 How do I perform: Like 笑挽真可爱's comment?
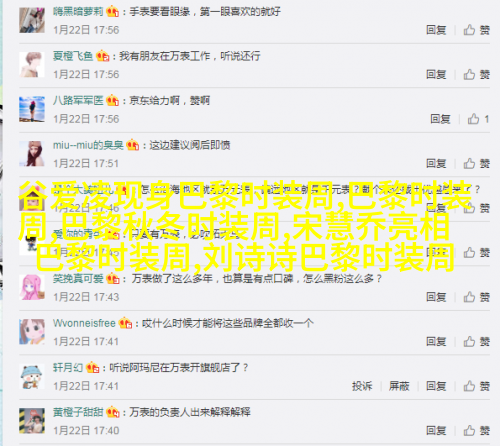[477, 297]
